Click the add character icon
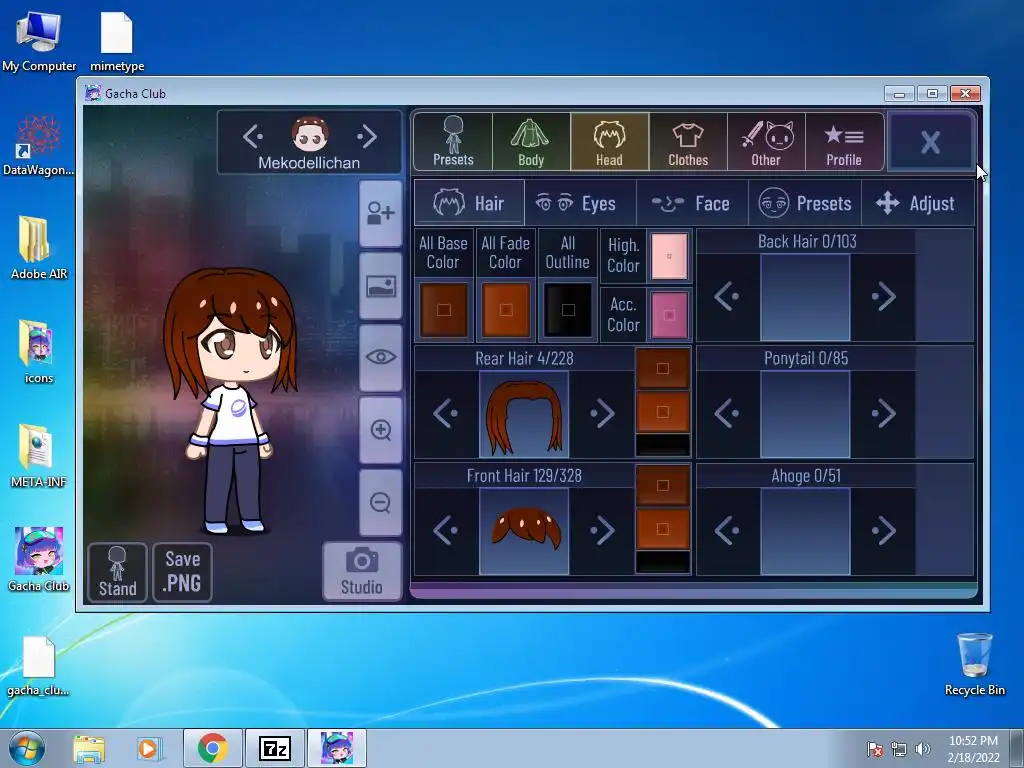Screen dimensions: 1024x768 click(x=380, y=214)
